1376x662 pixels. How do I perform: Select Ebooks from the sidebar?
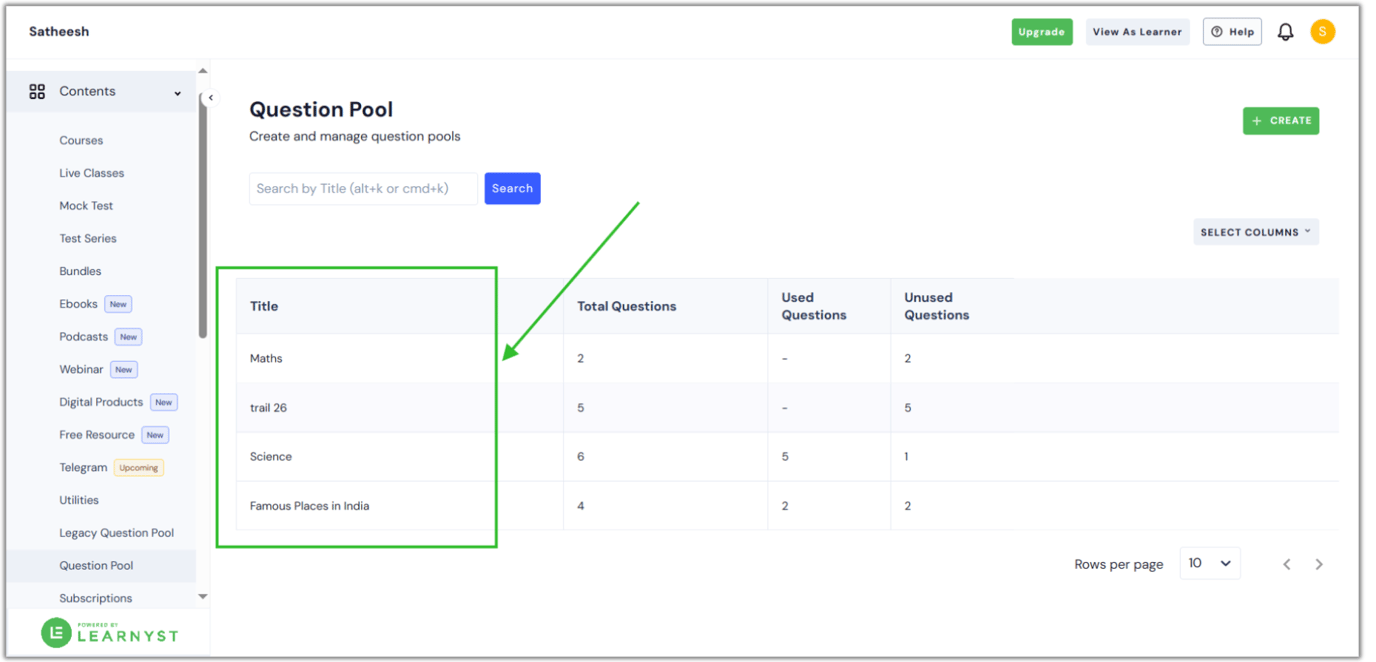[x=78, y=303]
